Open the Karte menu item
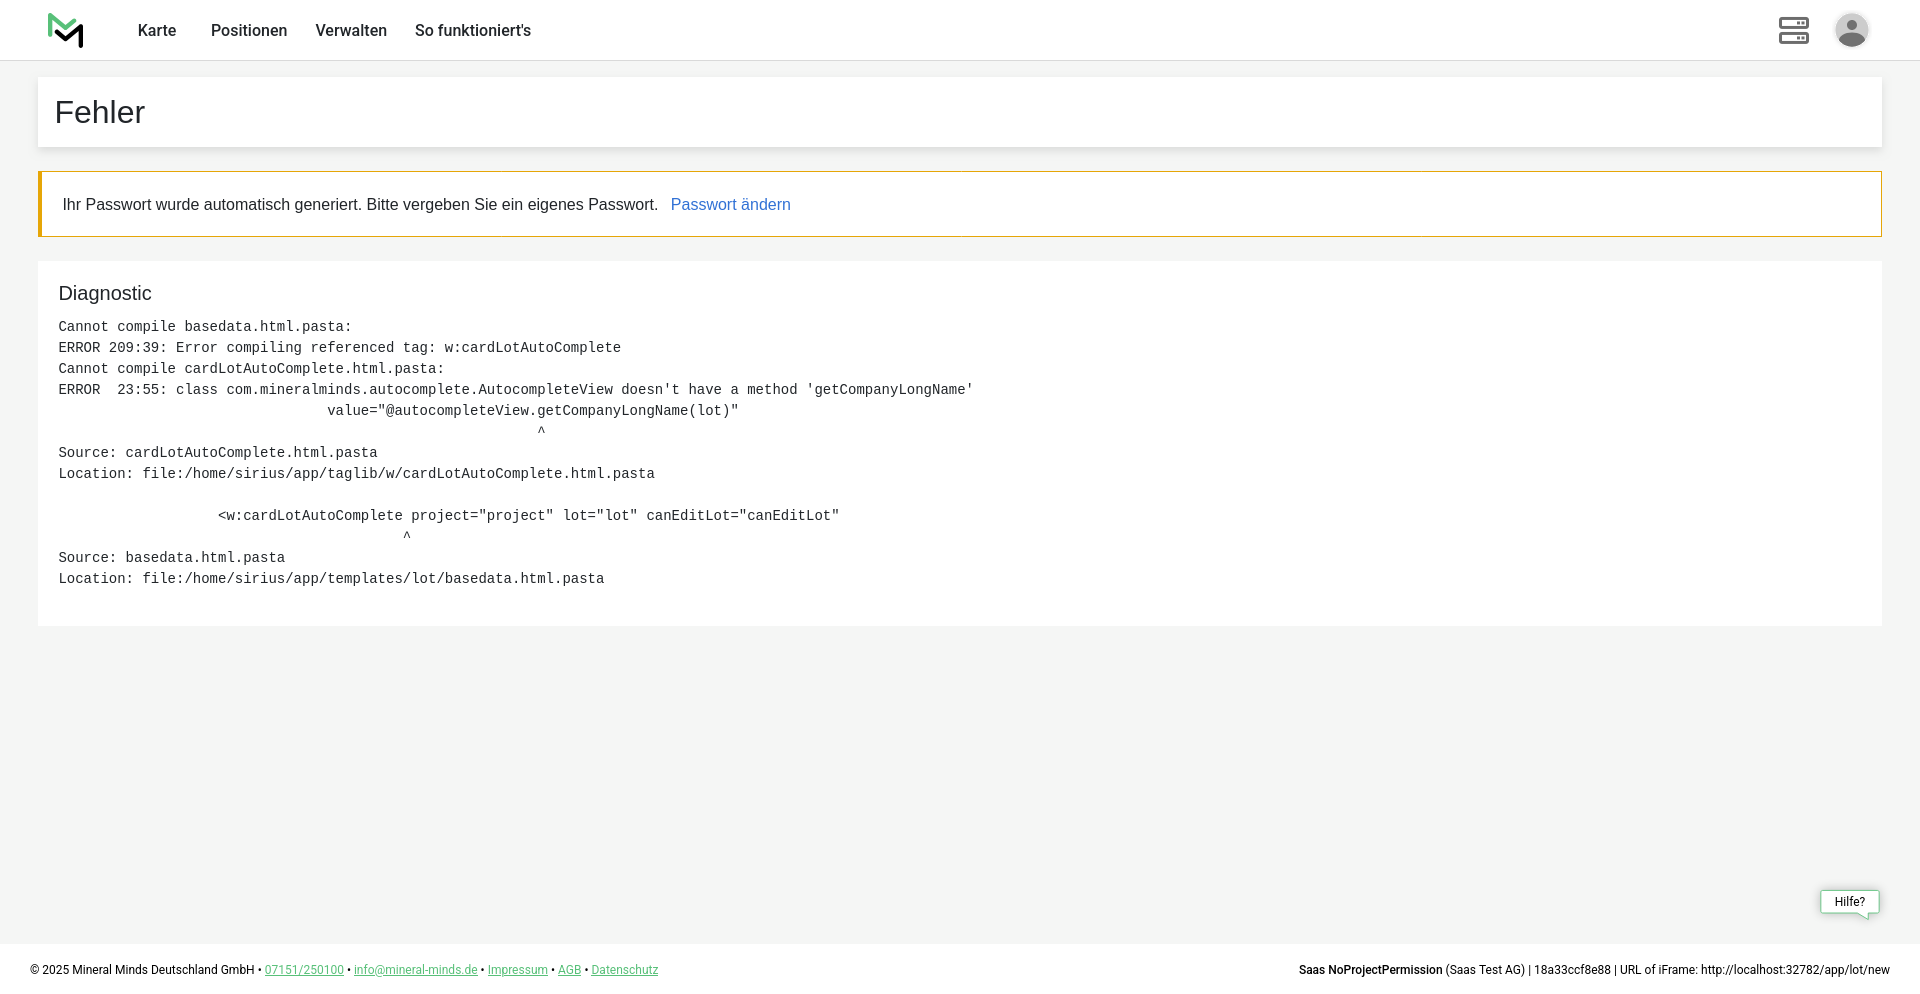1920x994 pixels. [x=157, y=31]
